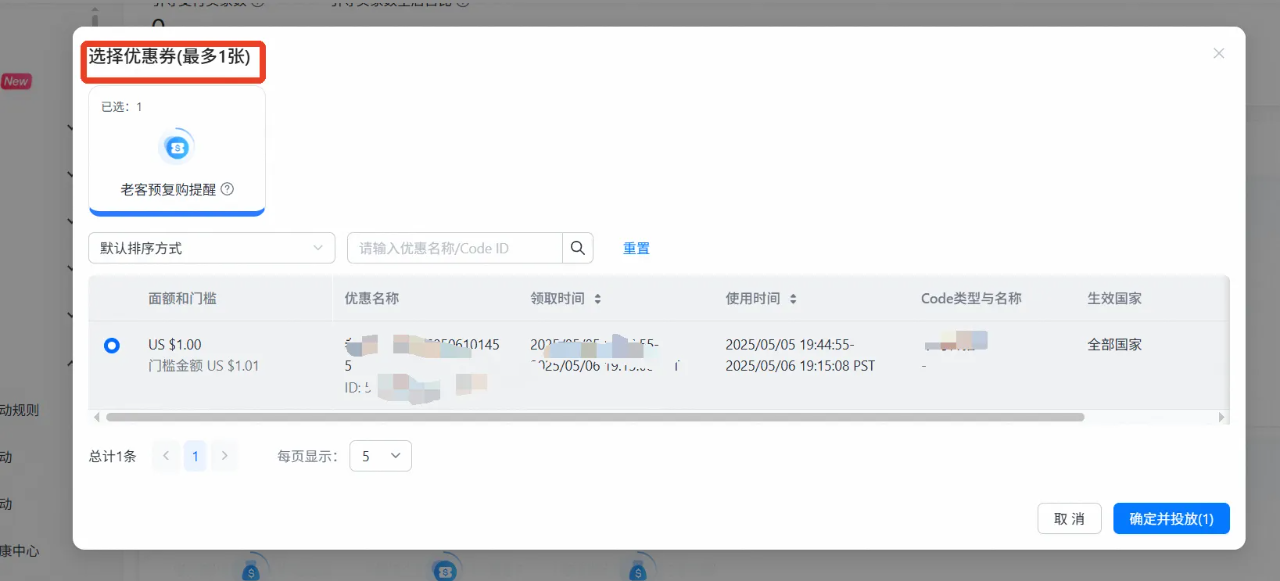This screenshot has width=1280, height=581.
Task: Click the 老客预复购提醒 selected card
Action: click(177, 150)
